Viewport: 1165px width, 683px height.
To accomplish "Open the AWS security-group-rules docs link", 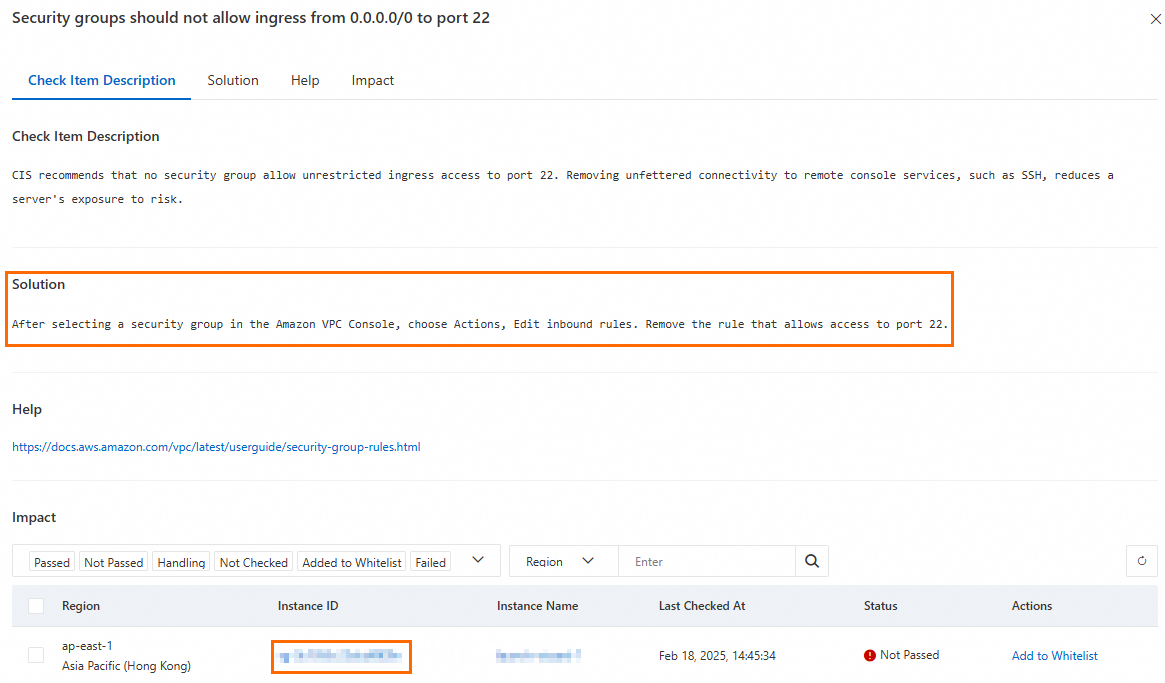I will click(x=216, y=447).
